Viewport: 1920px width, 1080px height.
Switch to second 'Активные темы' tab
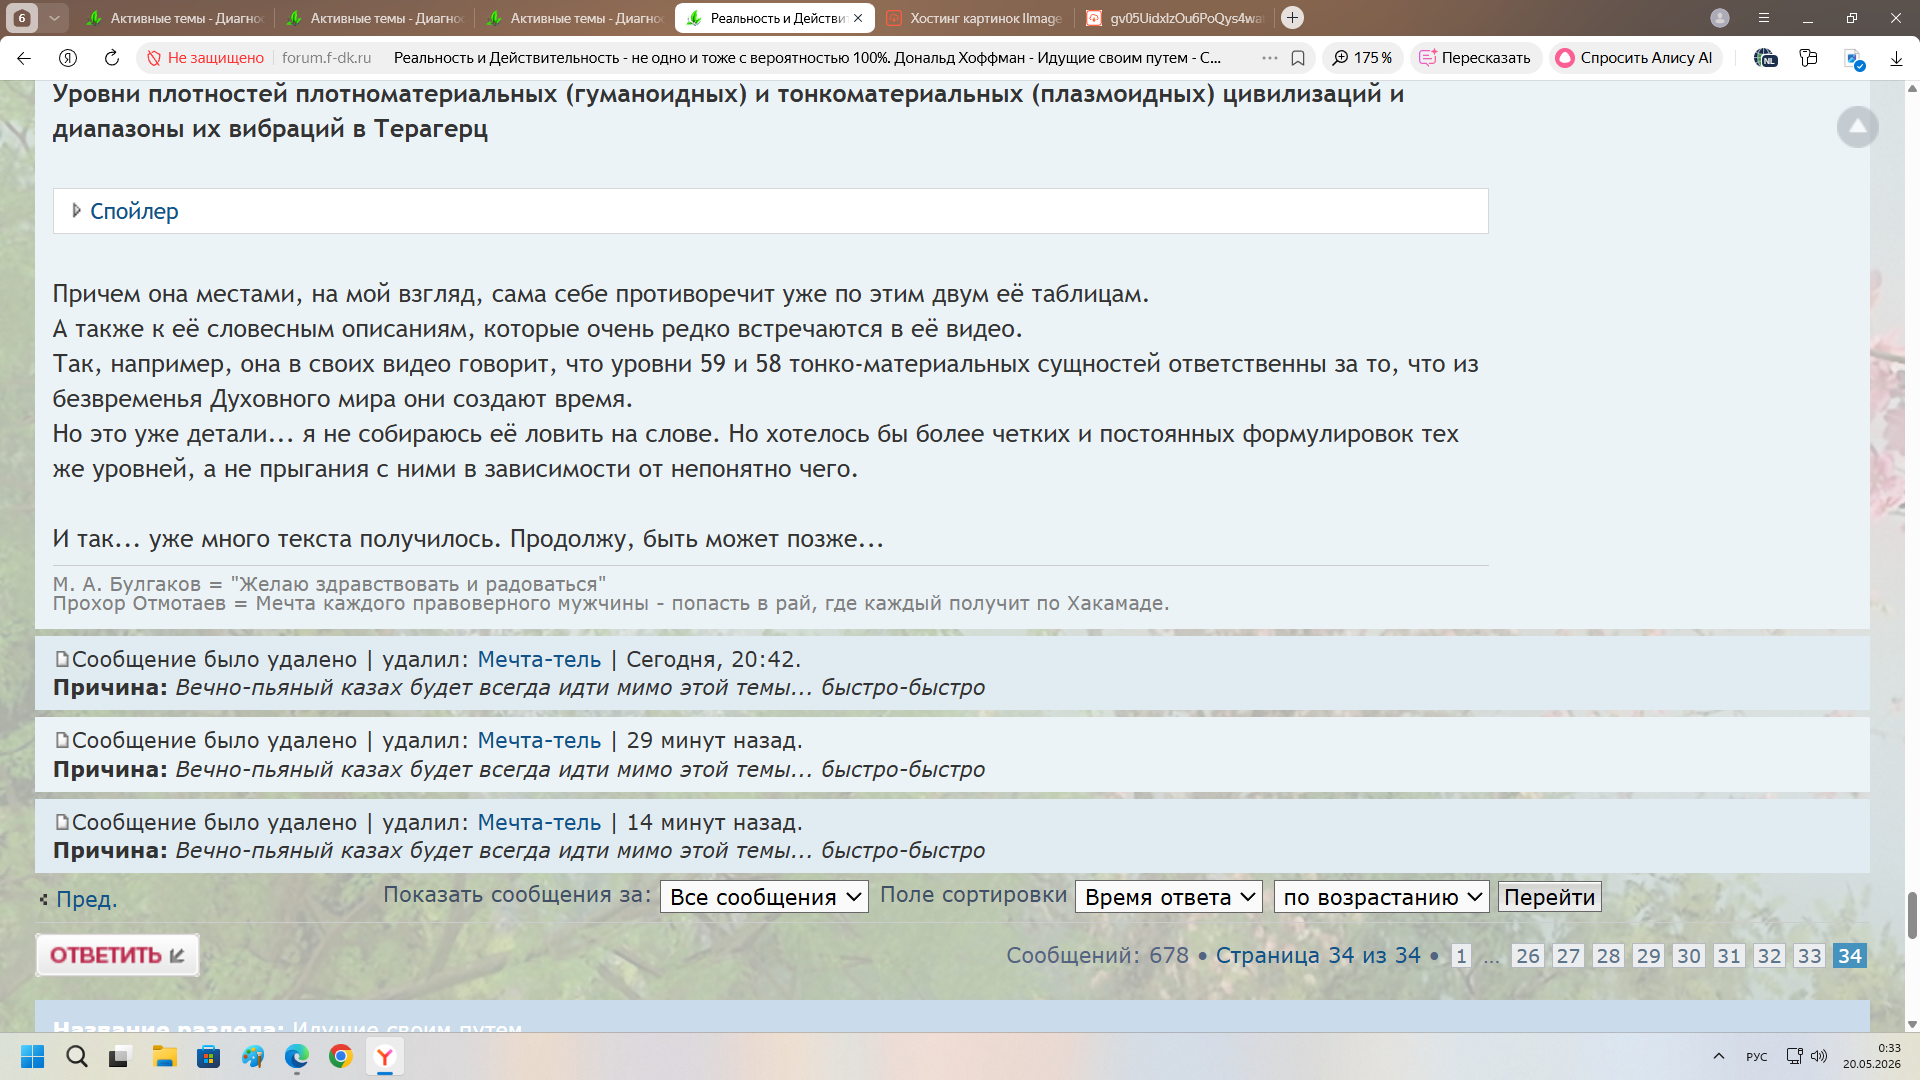tap(375, 18)
